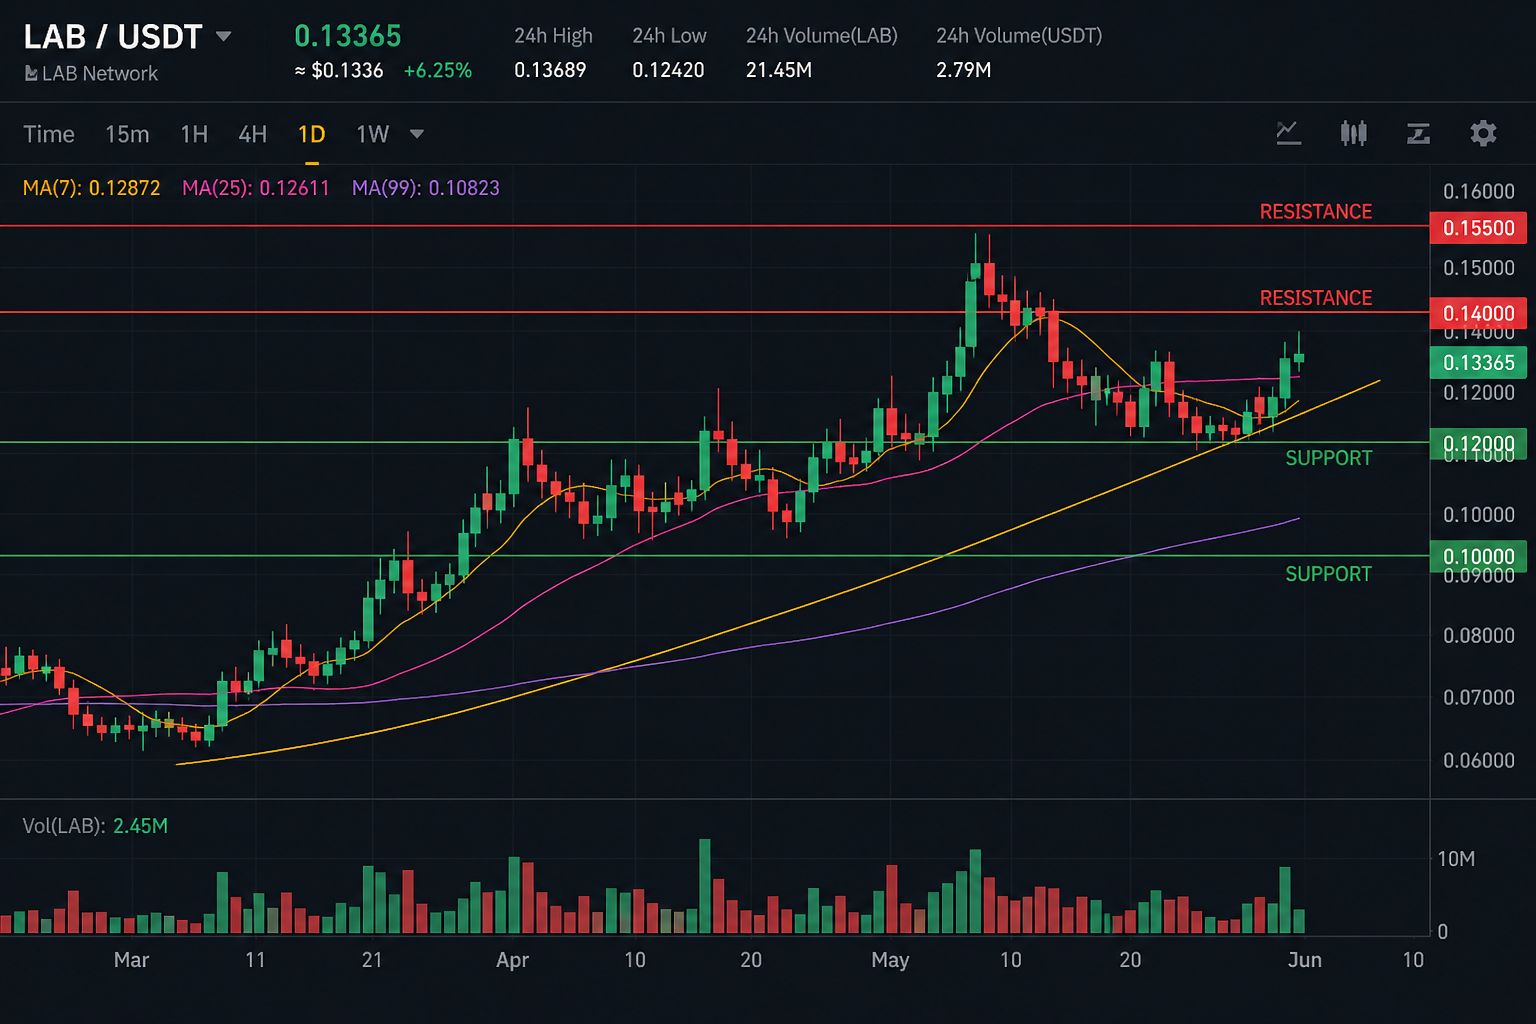
Task: Click the 24h High label
Action: pos(553,36)
